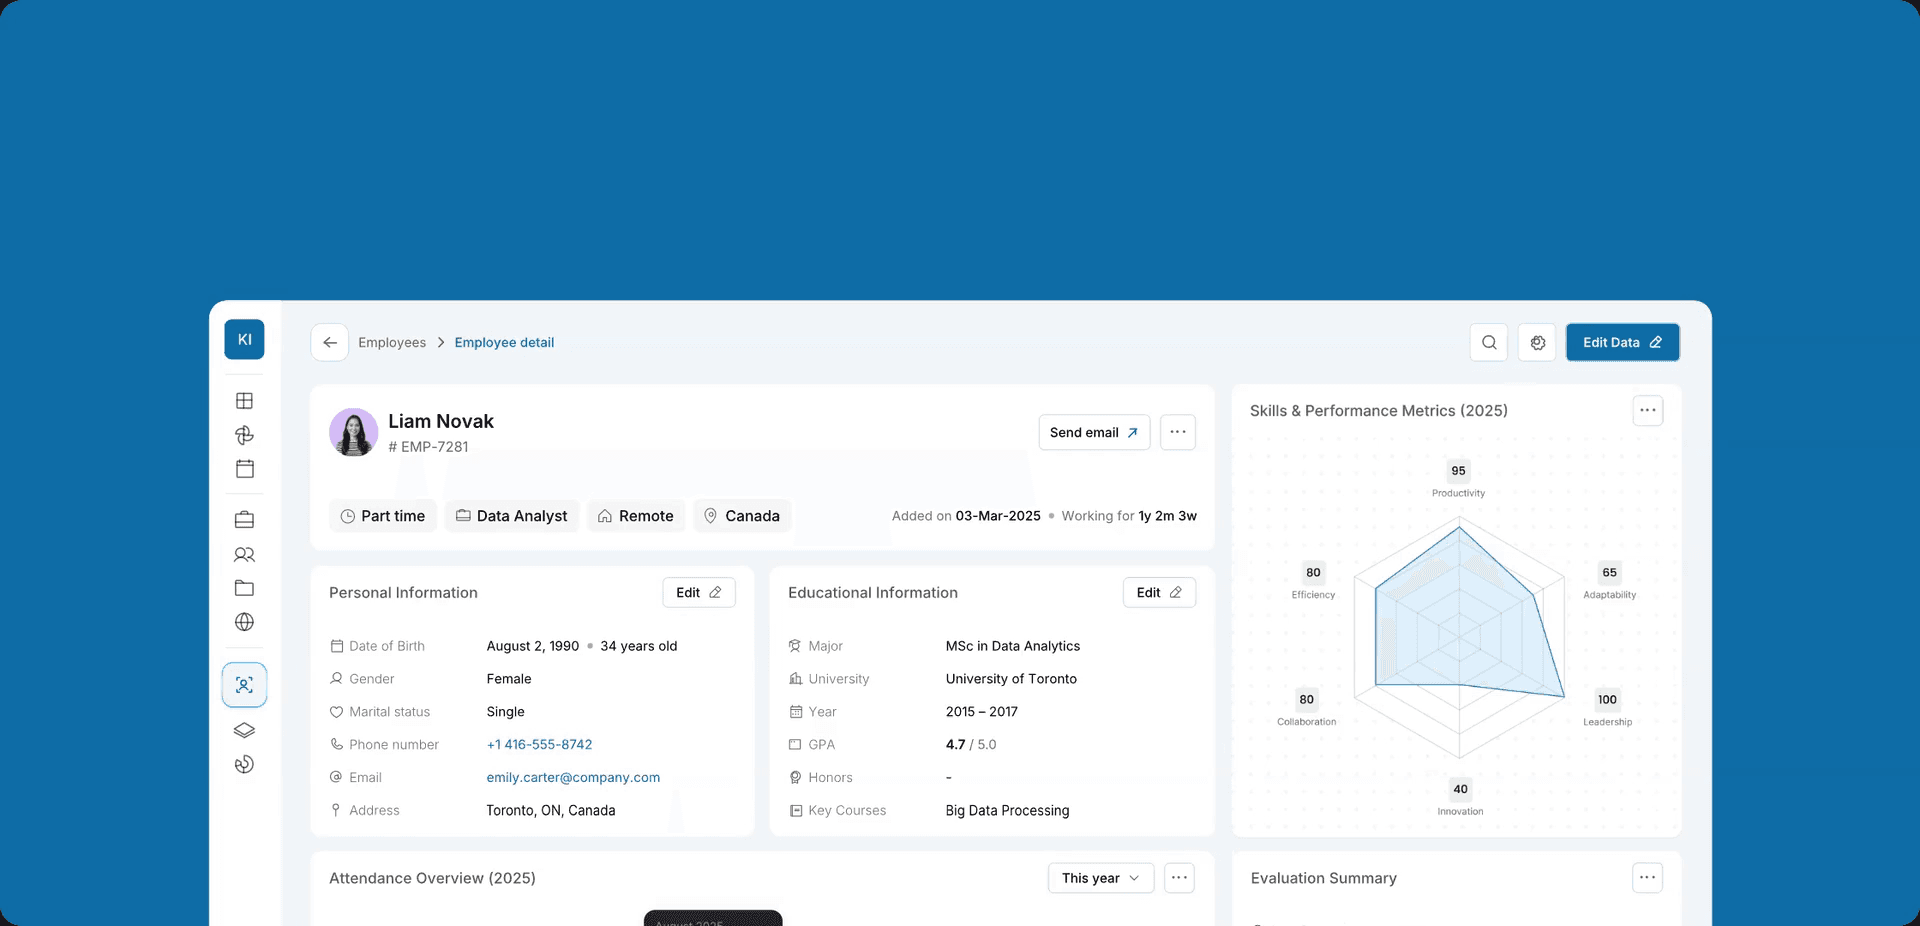
Task: Click the globe icon in sidebar
Action: 244,622
